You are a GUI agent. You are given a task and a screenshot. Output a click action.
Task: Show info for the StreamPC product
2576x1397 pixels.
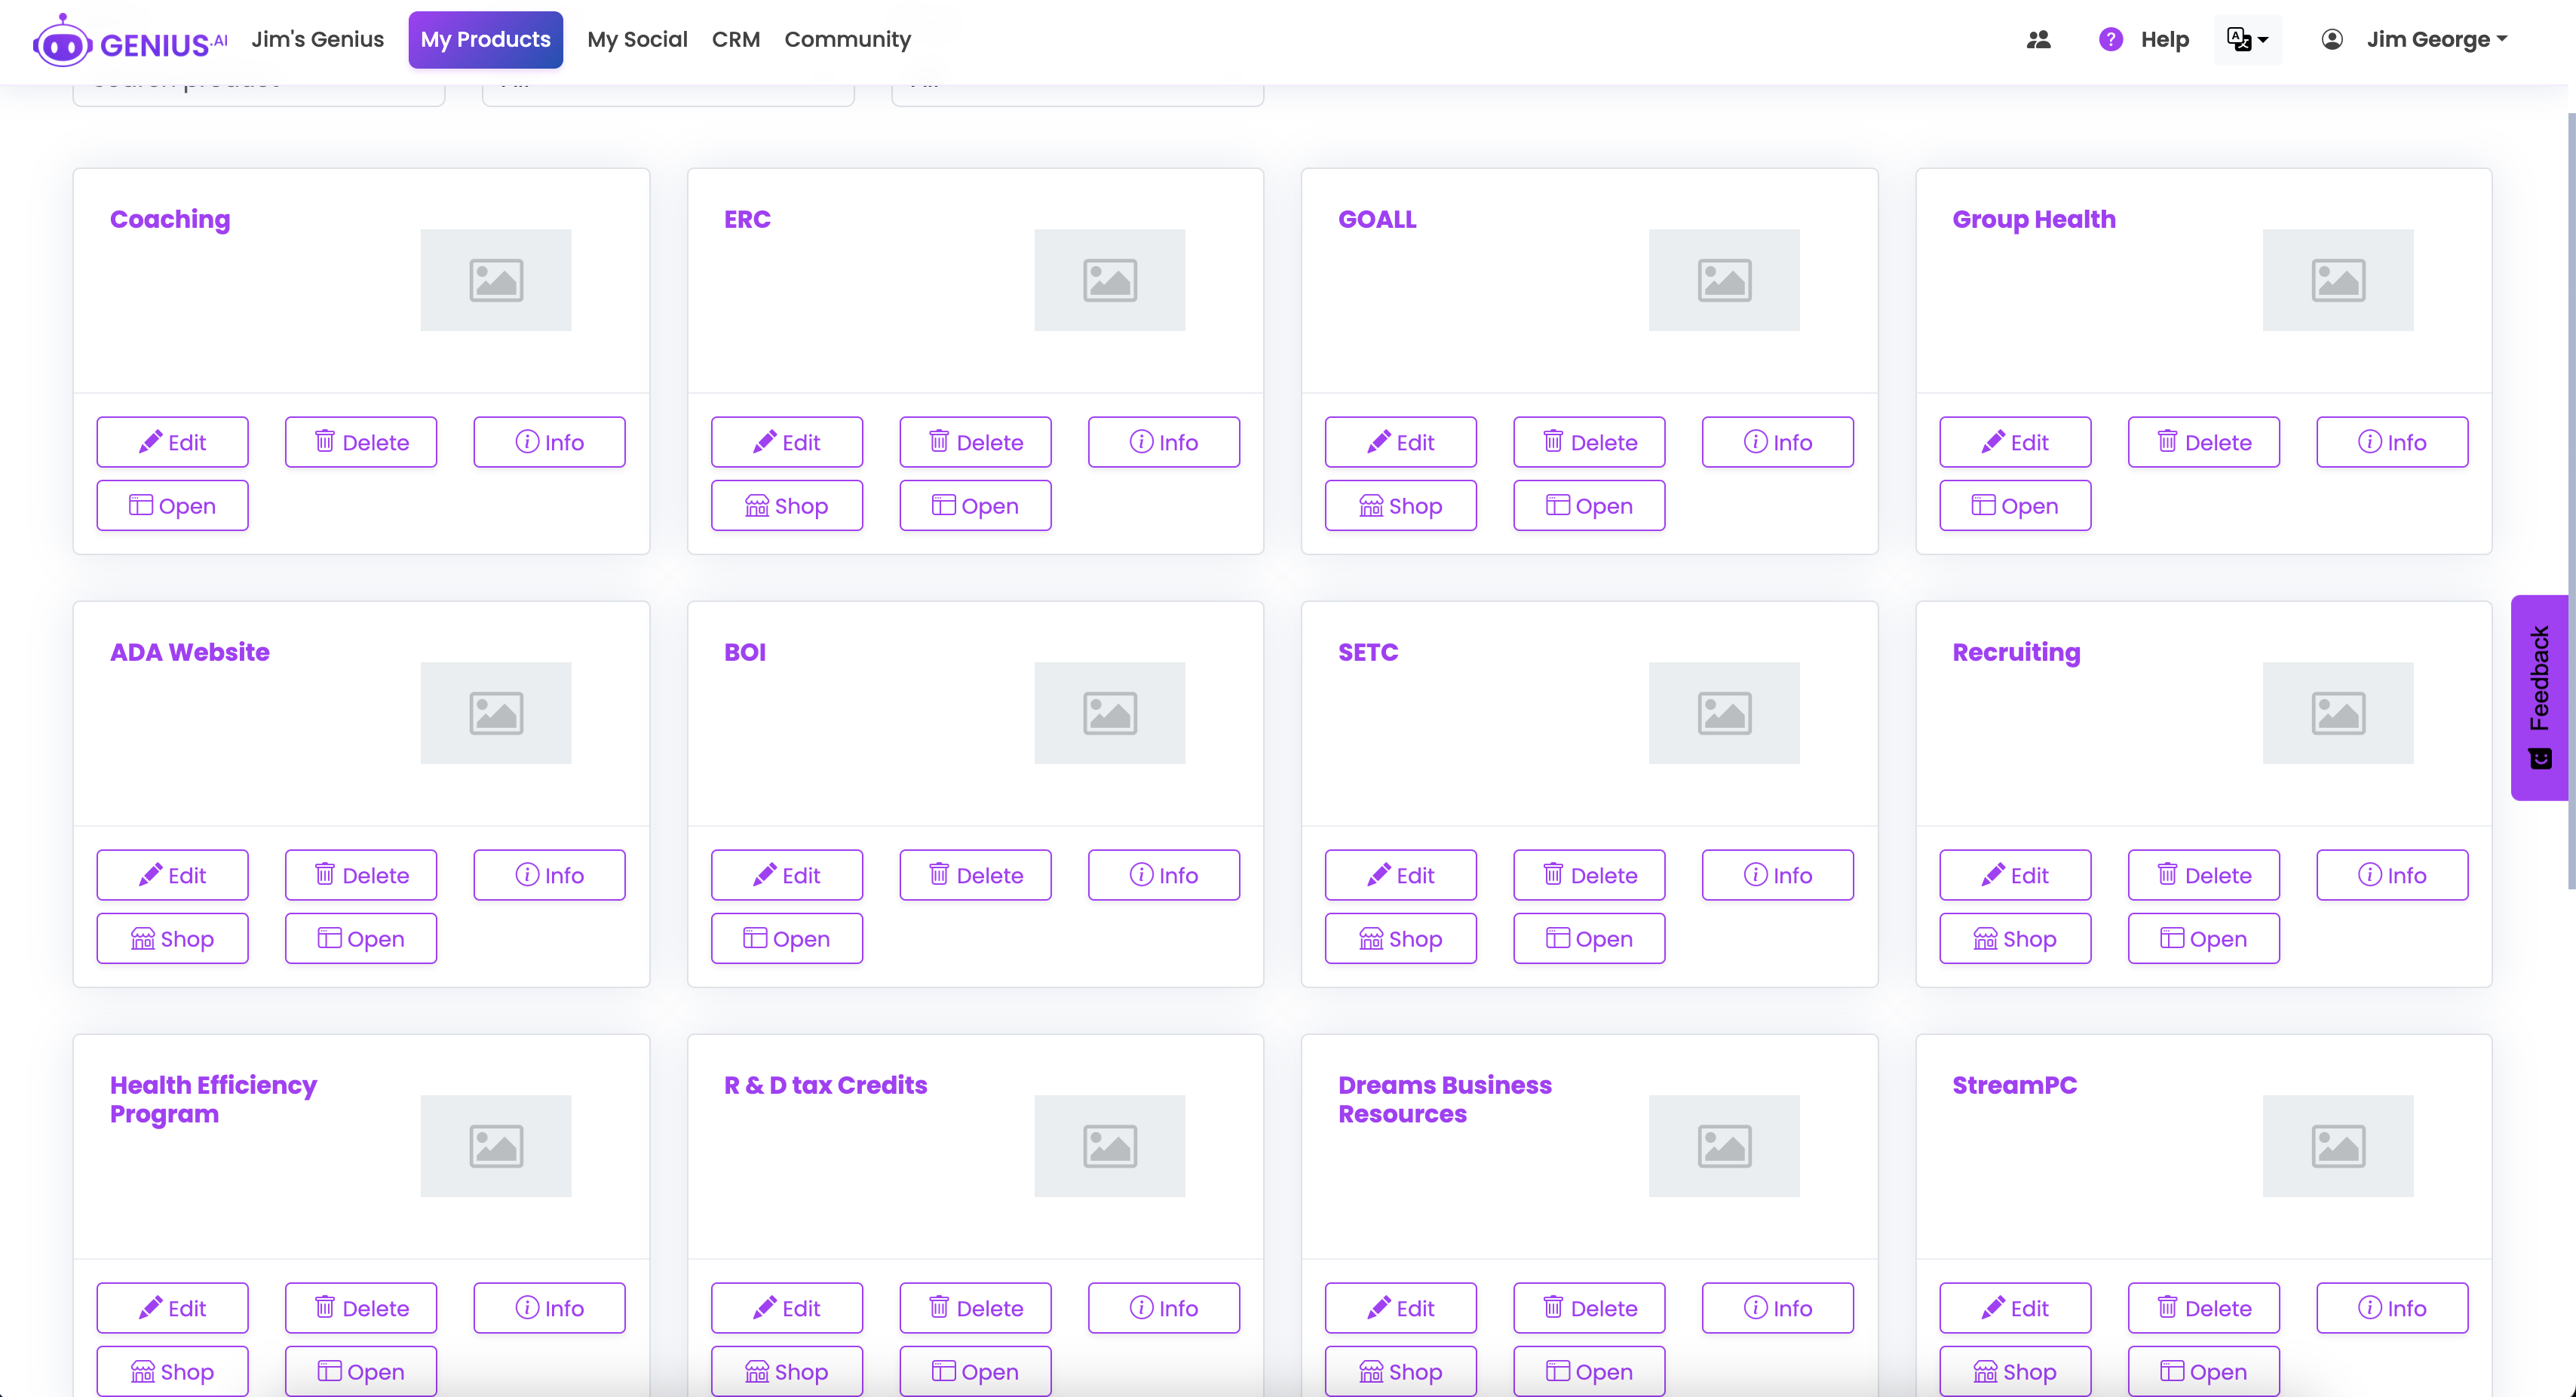tap(2392, 1308)
